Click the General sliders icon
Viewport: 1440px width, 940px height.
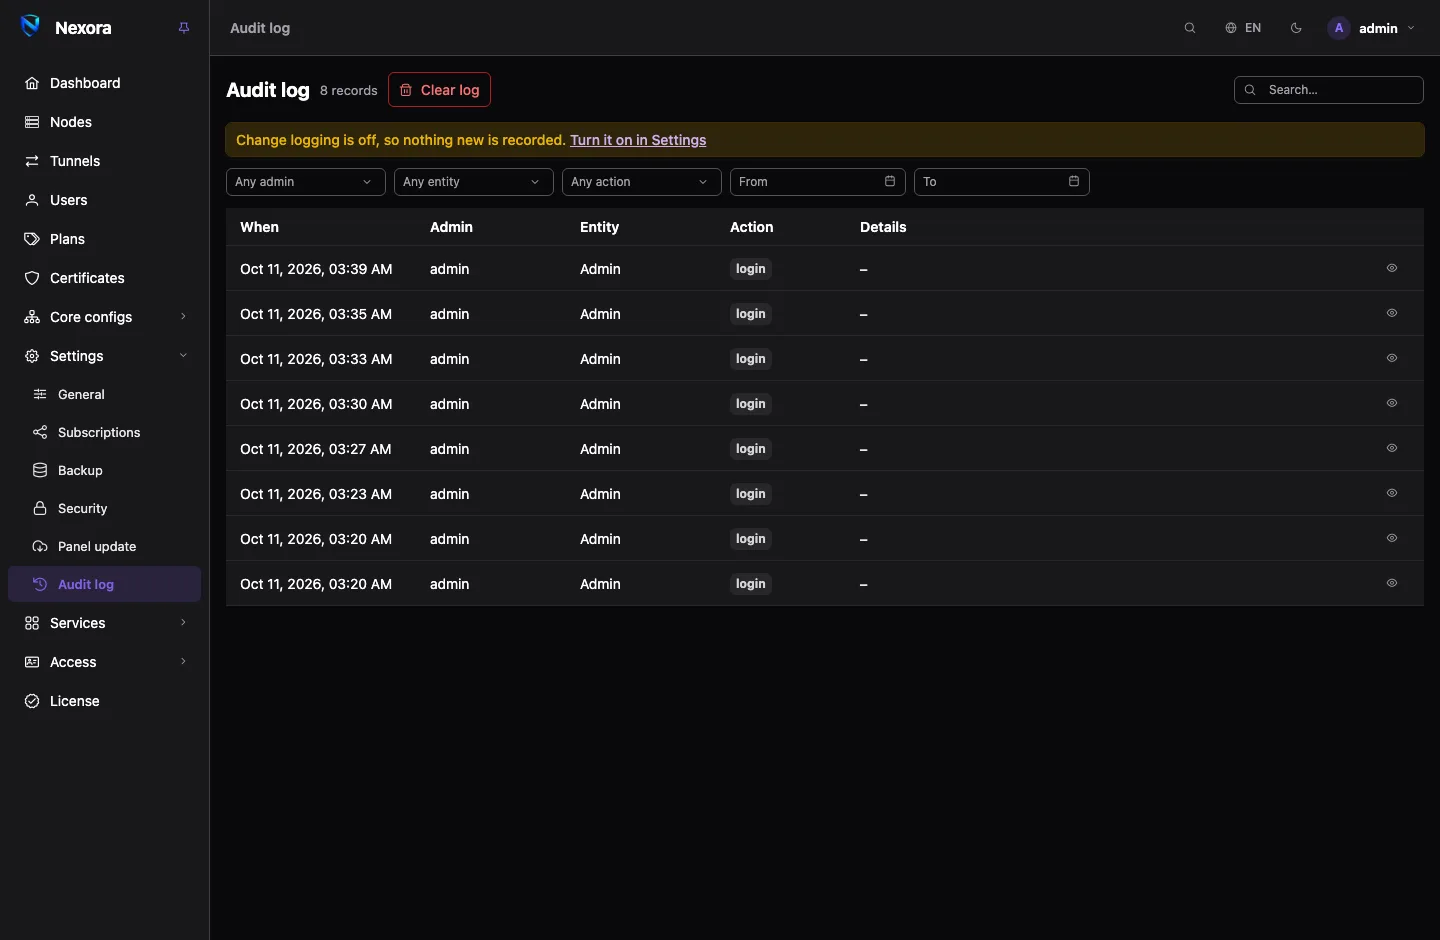click(40, 394)
